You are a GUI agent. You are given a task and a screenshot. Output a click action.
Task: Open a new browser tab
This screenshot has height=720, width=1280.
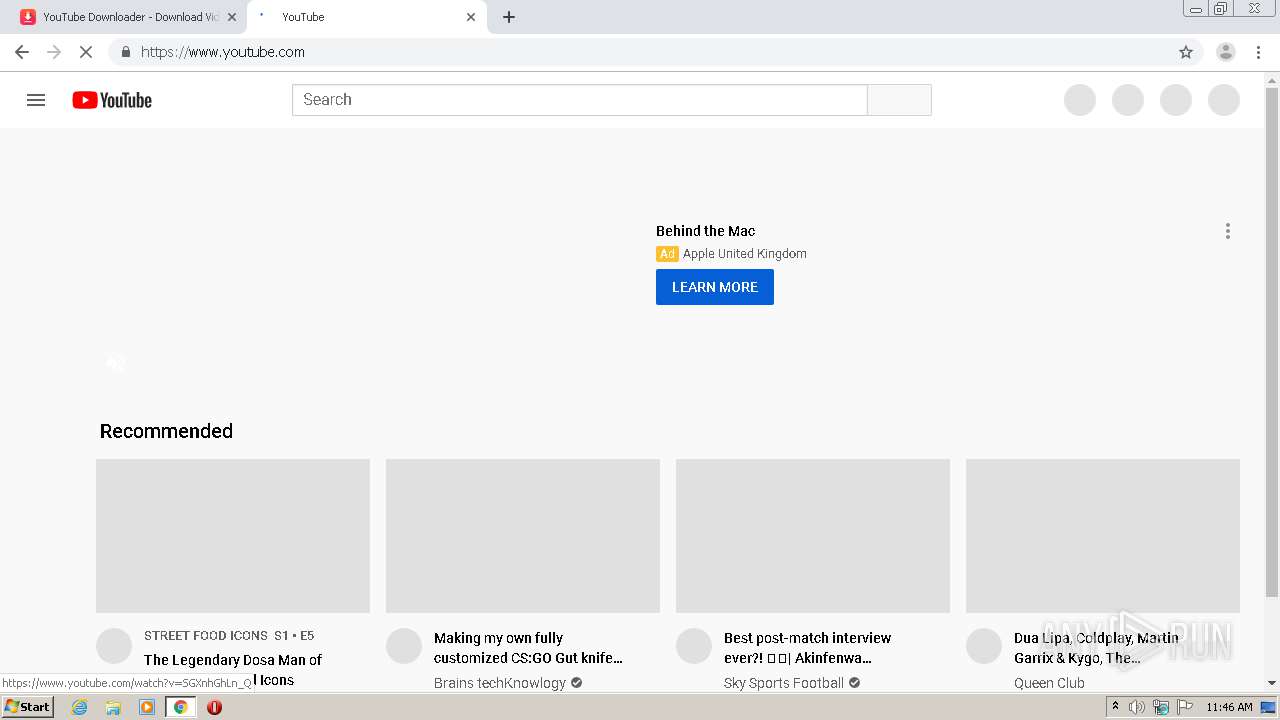tap(509, 17)
